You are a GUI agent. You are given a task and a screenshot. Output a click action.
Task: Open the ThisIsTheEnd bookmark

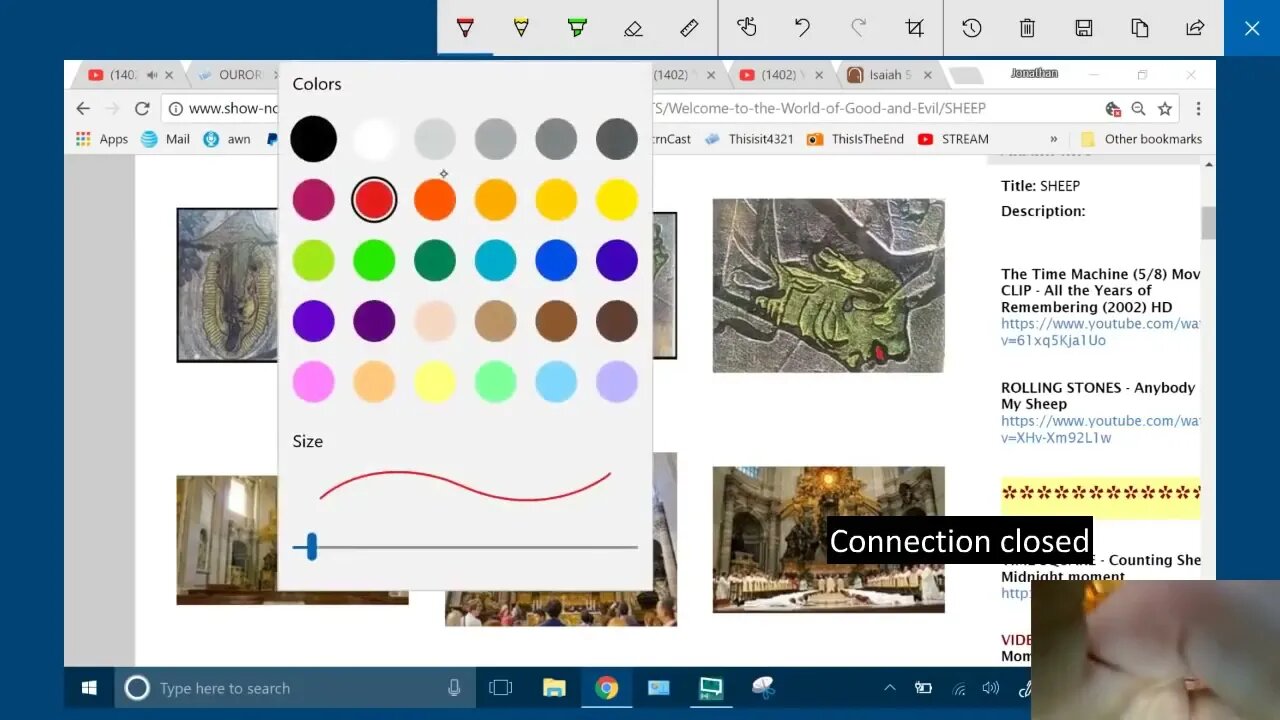pyautogui.click(x=855, y=139)
